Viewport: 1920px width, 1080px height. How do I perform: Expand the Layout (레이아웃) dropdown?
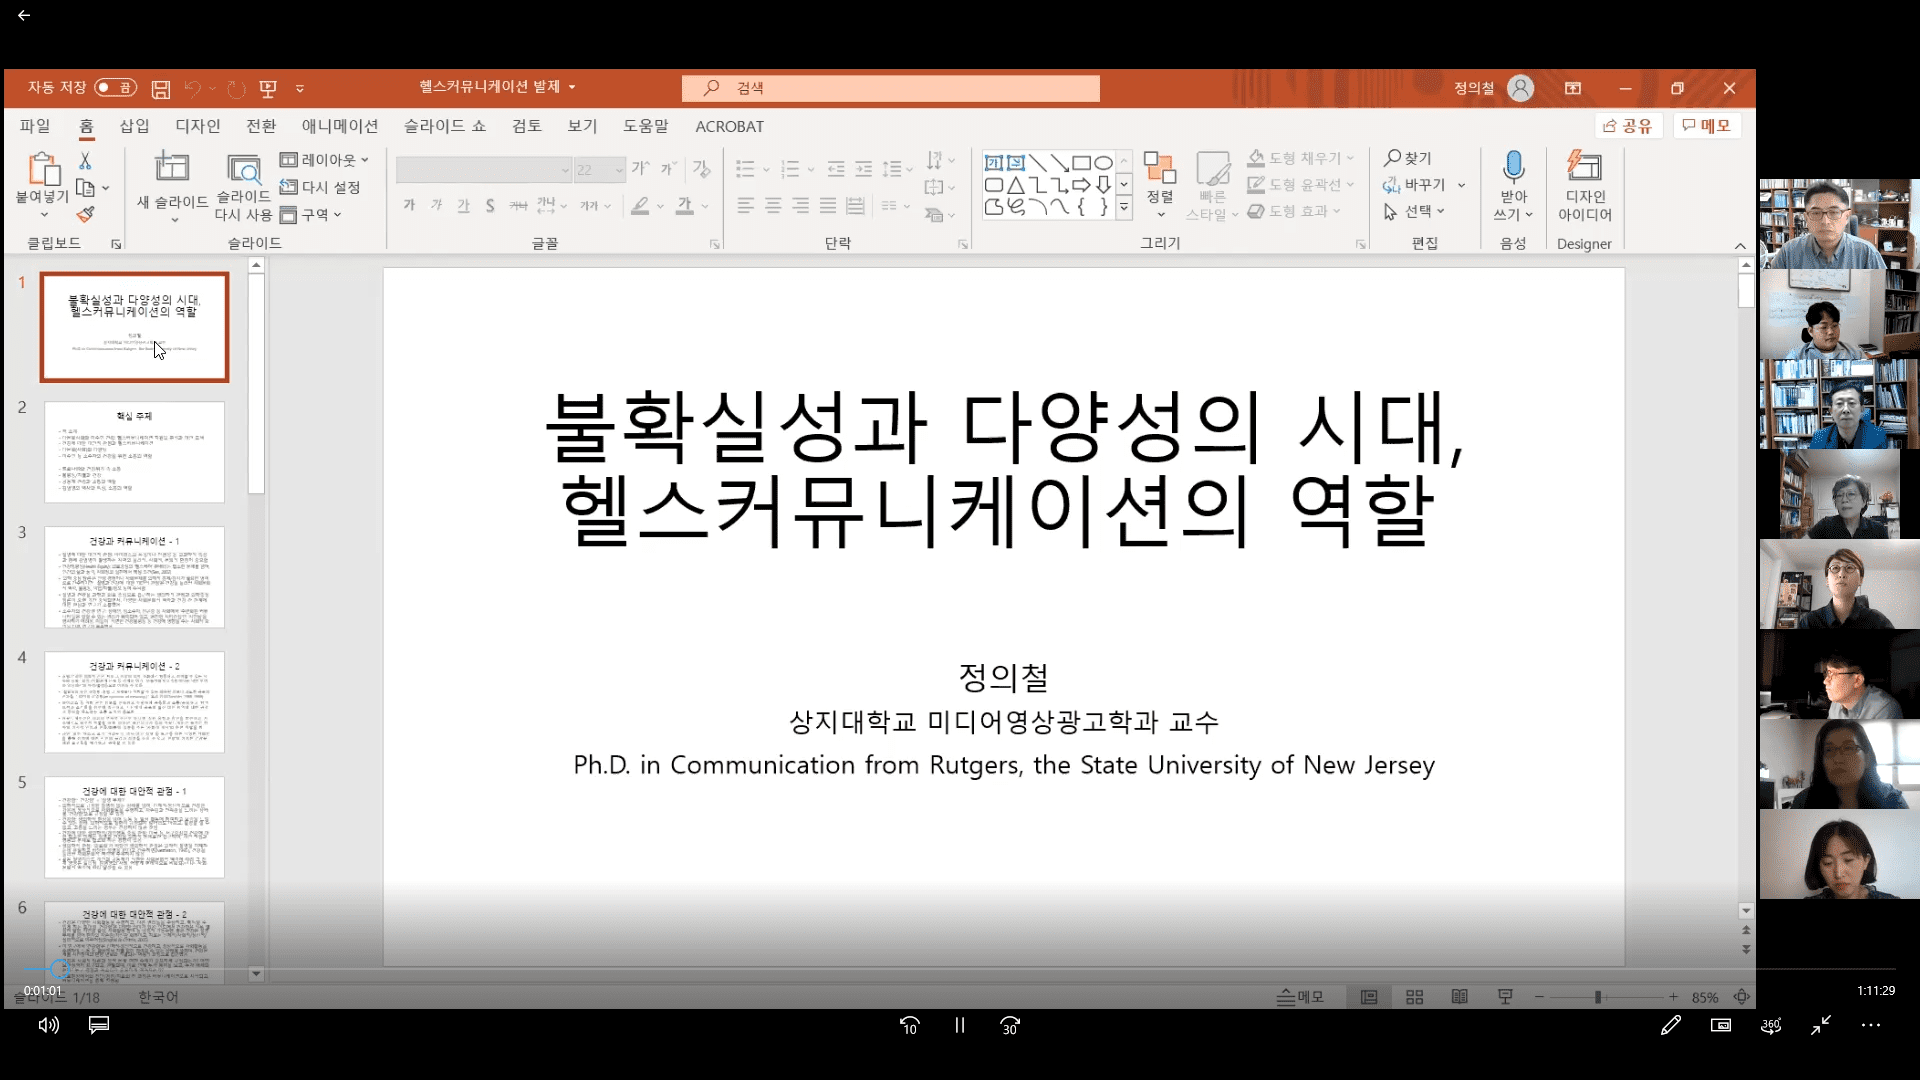(x=325, y=159)
